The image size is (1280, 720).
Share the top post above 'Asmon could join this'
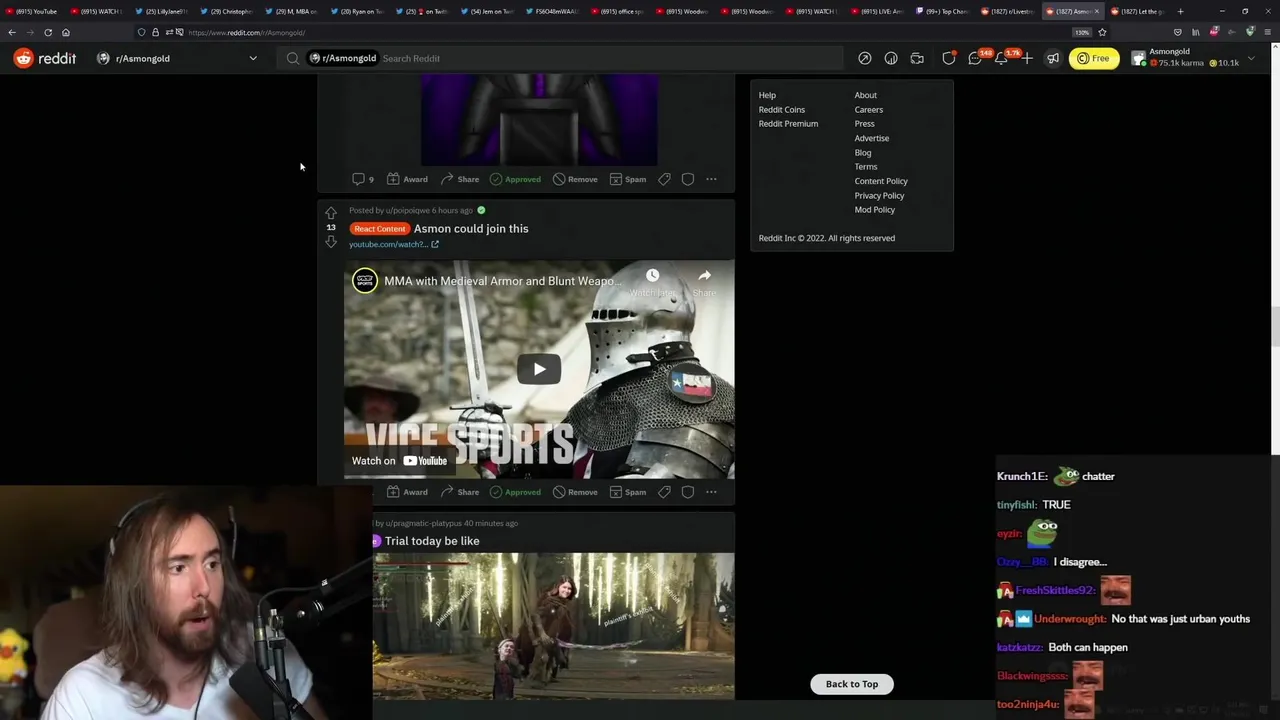459,179
